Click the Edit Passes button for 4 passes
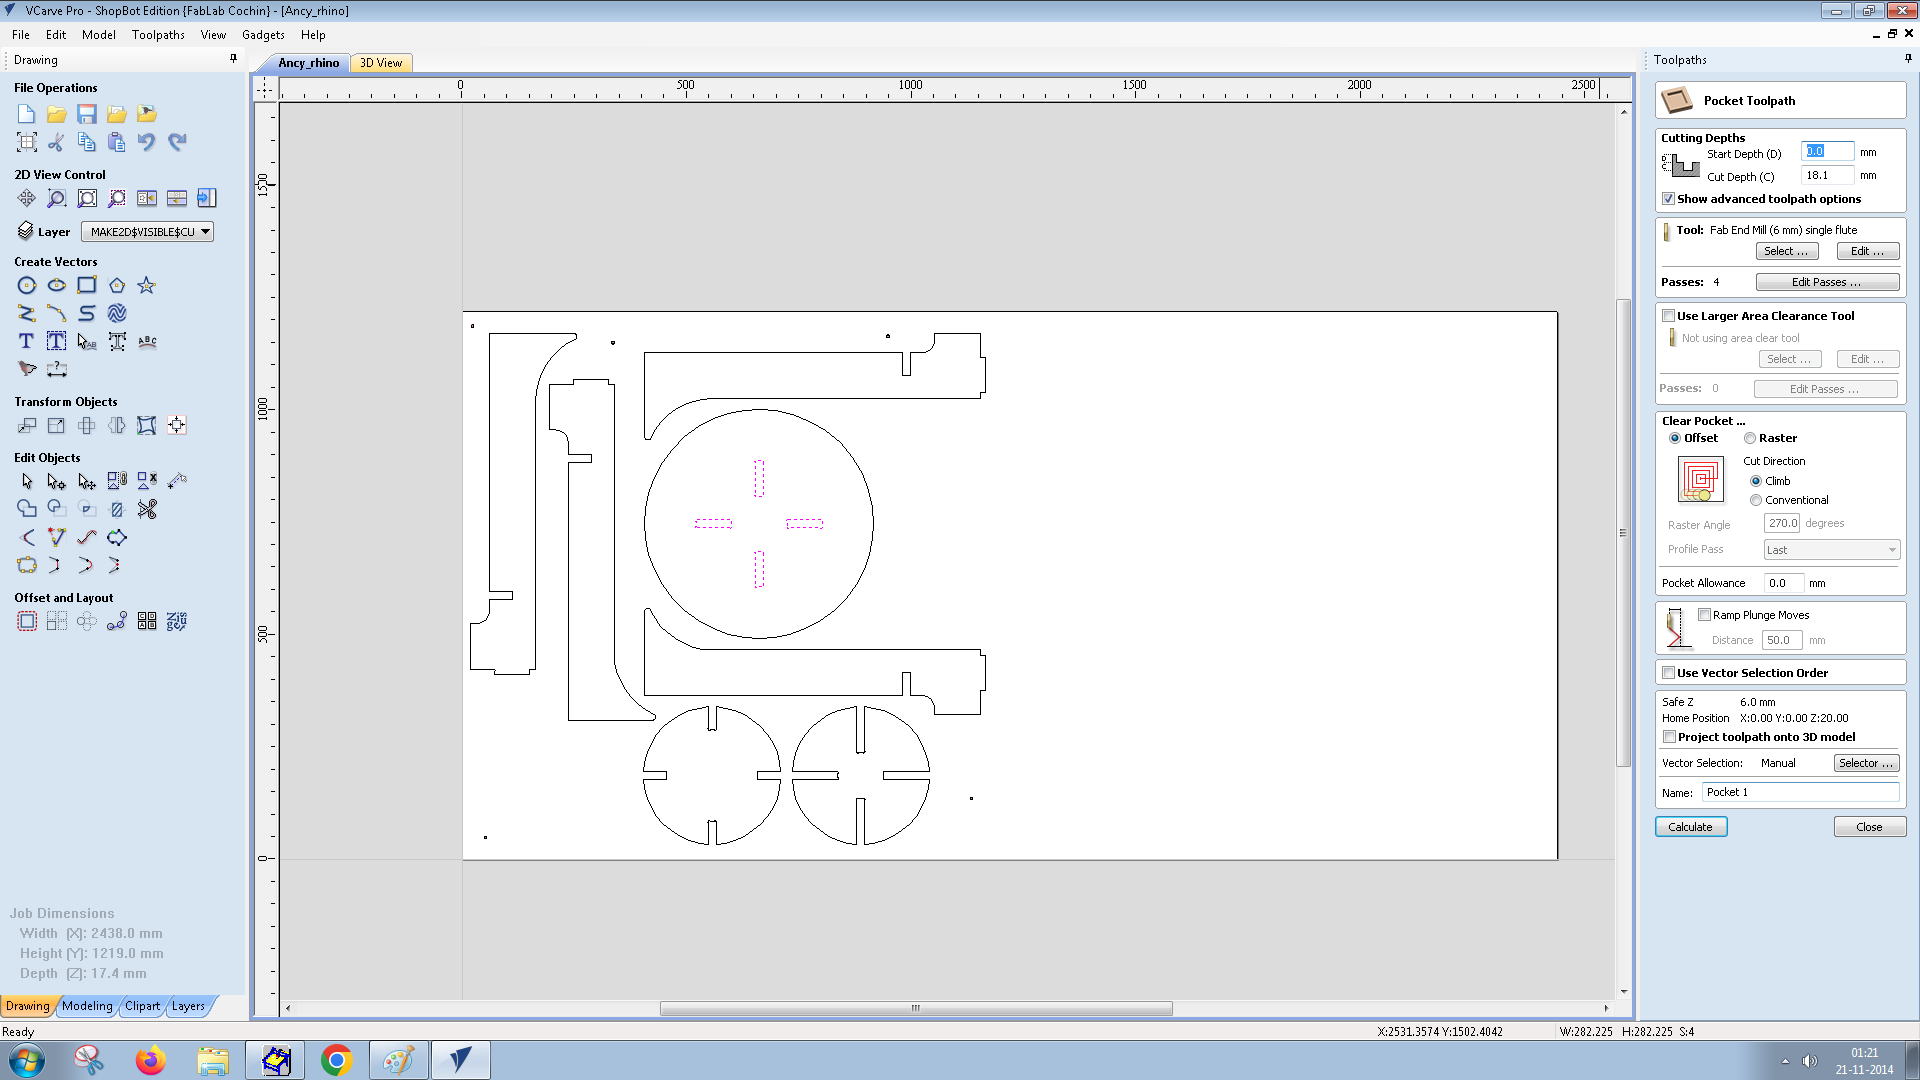Viewport: 1920px width, 1080px height. 1827,282
